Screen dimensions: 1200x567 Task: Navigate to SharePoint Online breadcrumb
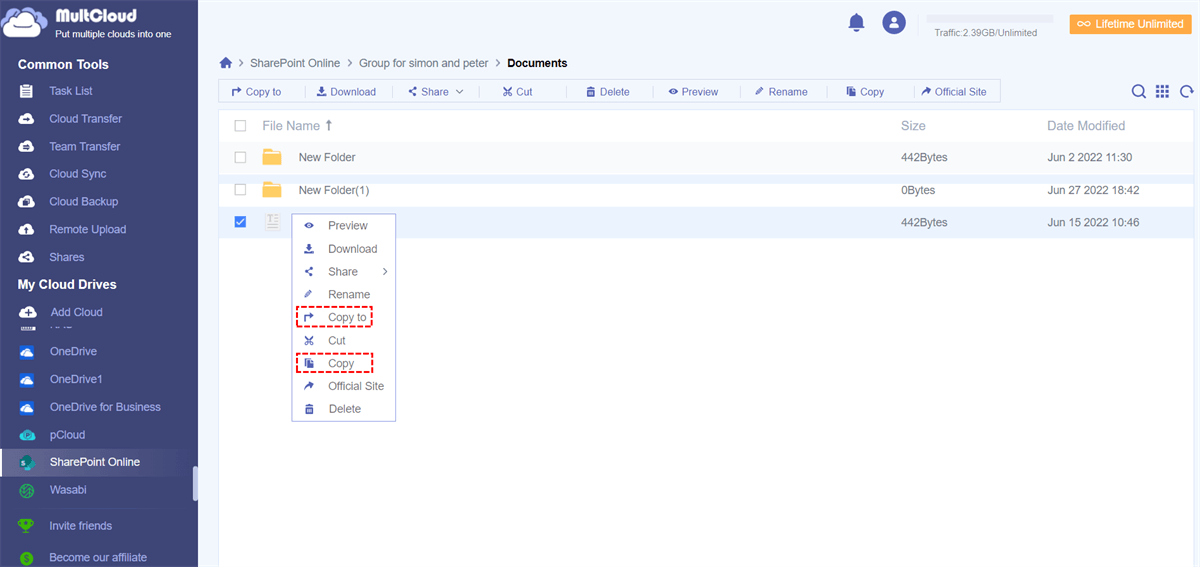click(295, 63)
